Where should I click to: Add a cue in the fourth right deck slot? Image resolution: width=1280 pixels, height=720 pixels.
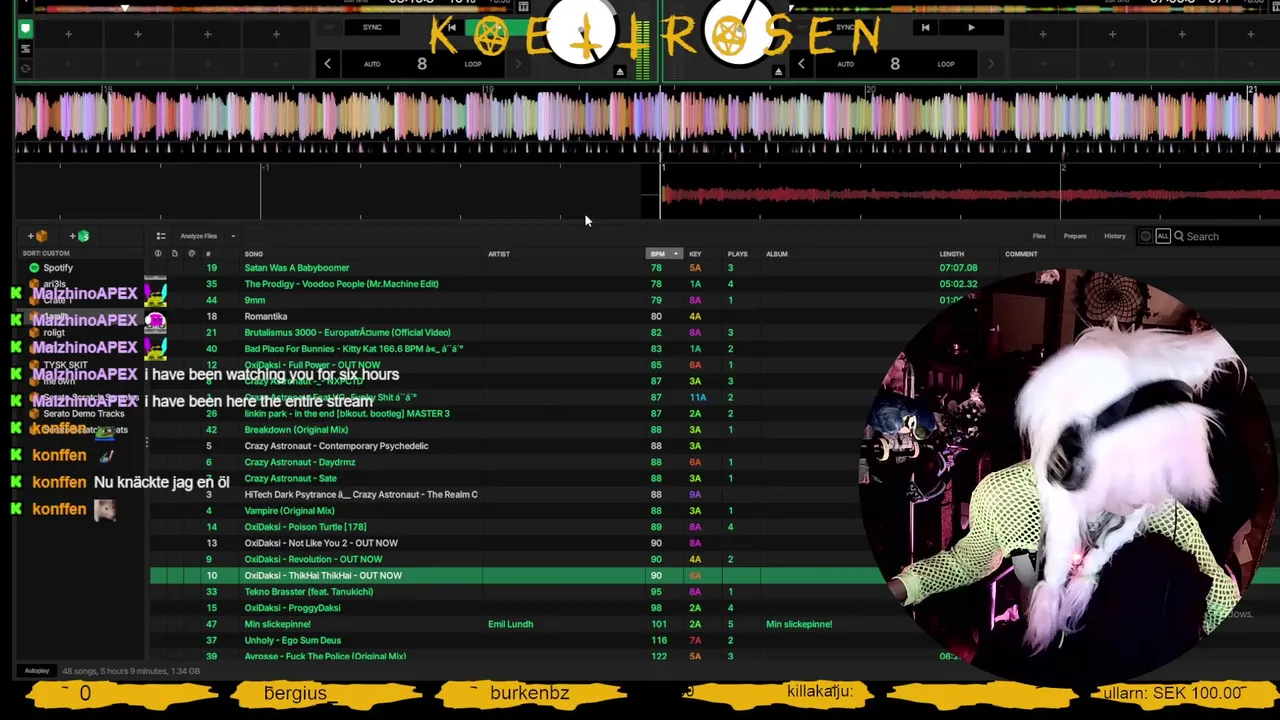pyautogui.click(x=1250, y=34)
